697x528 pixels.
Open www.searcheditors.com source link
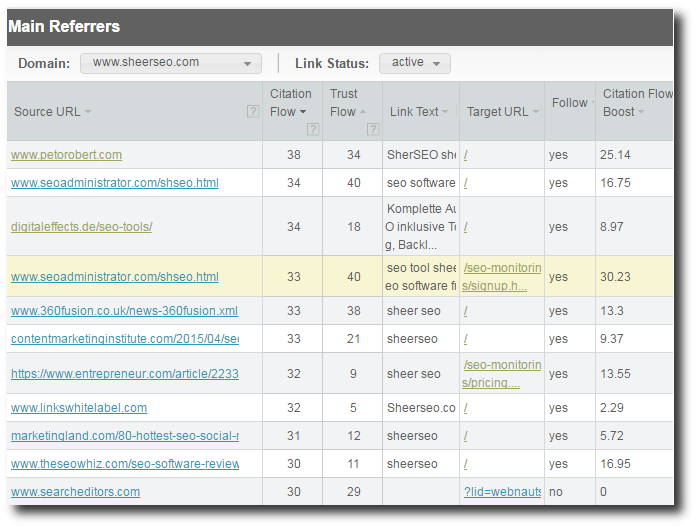[x=76, y=492]
